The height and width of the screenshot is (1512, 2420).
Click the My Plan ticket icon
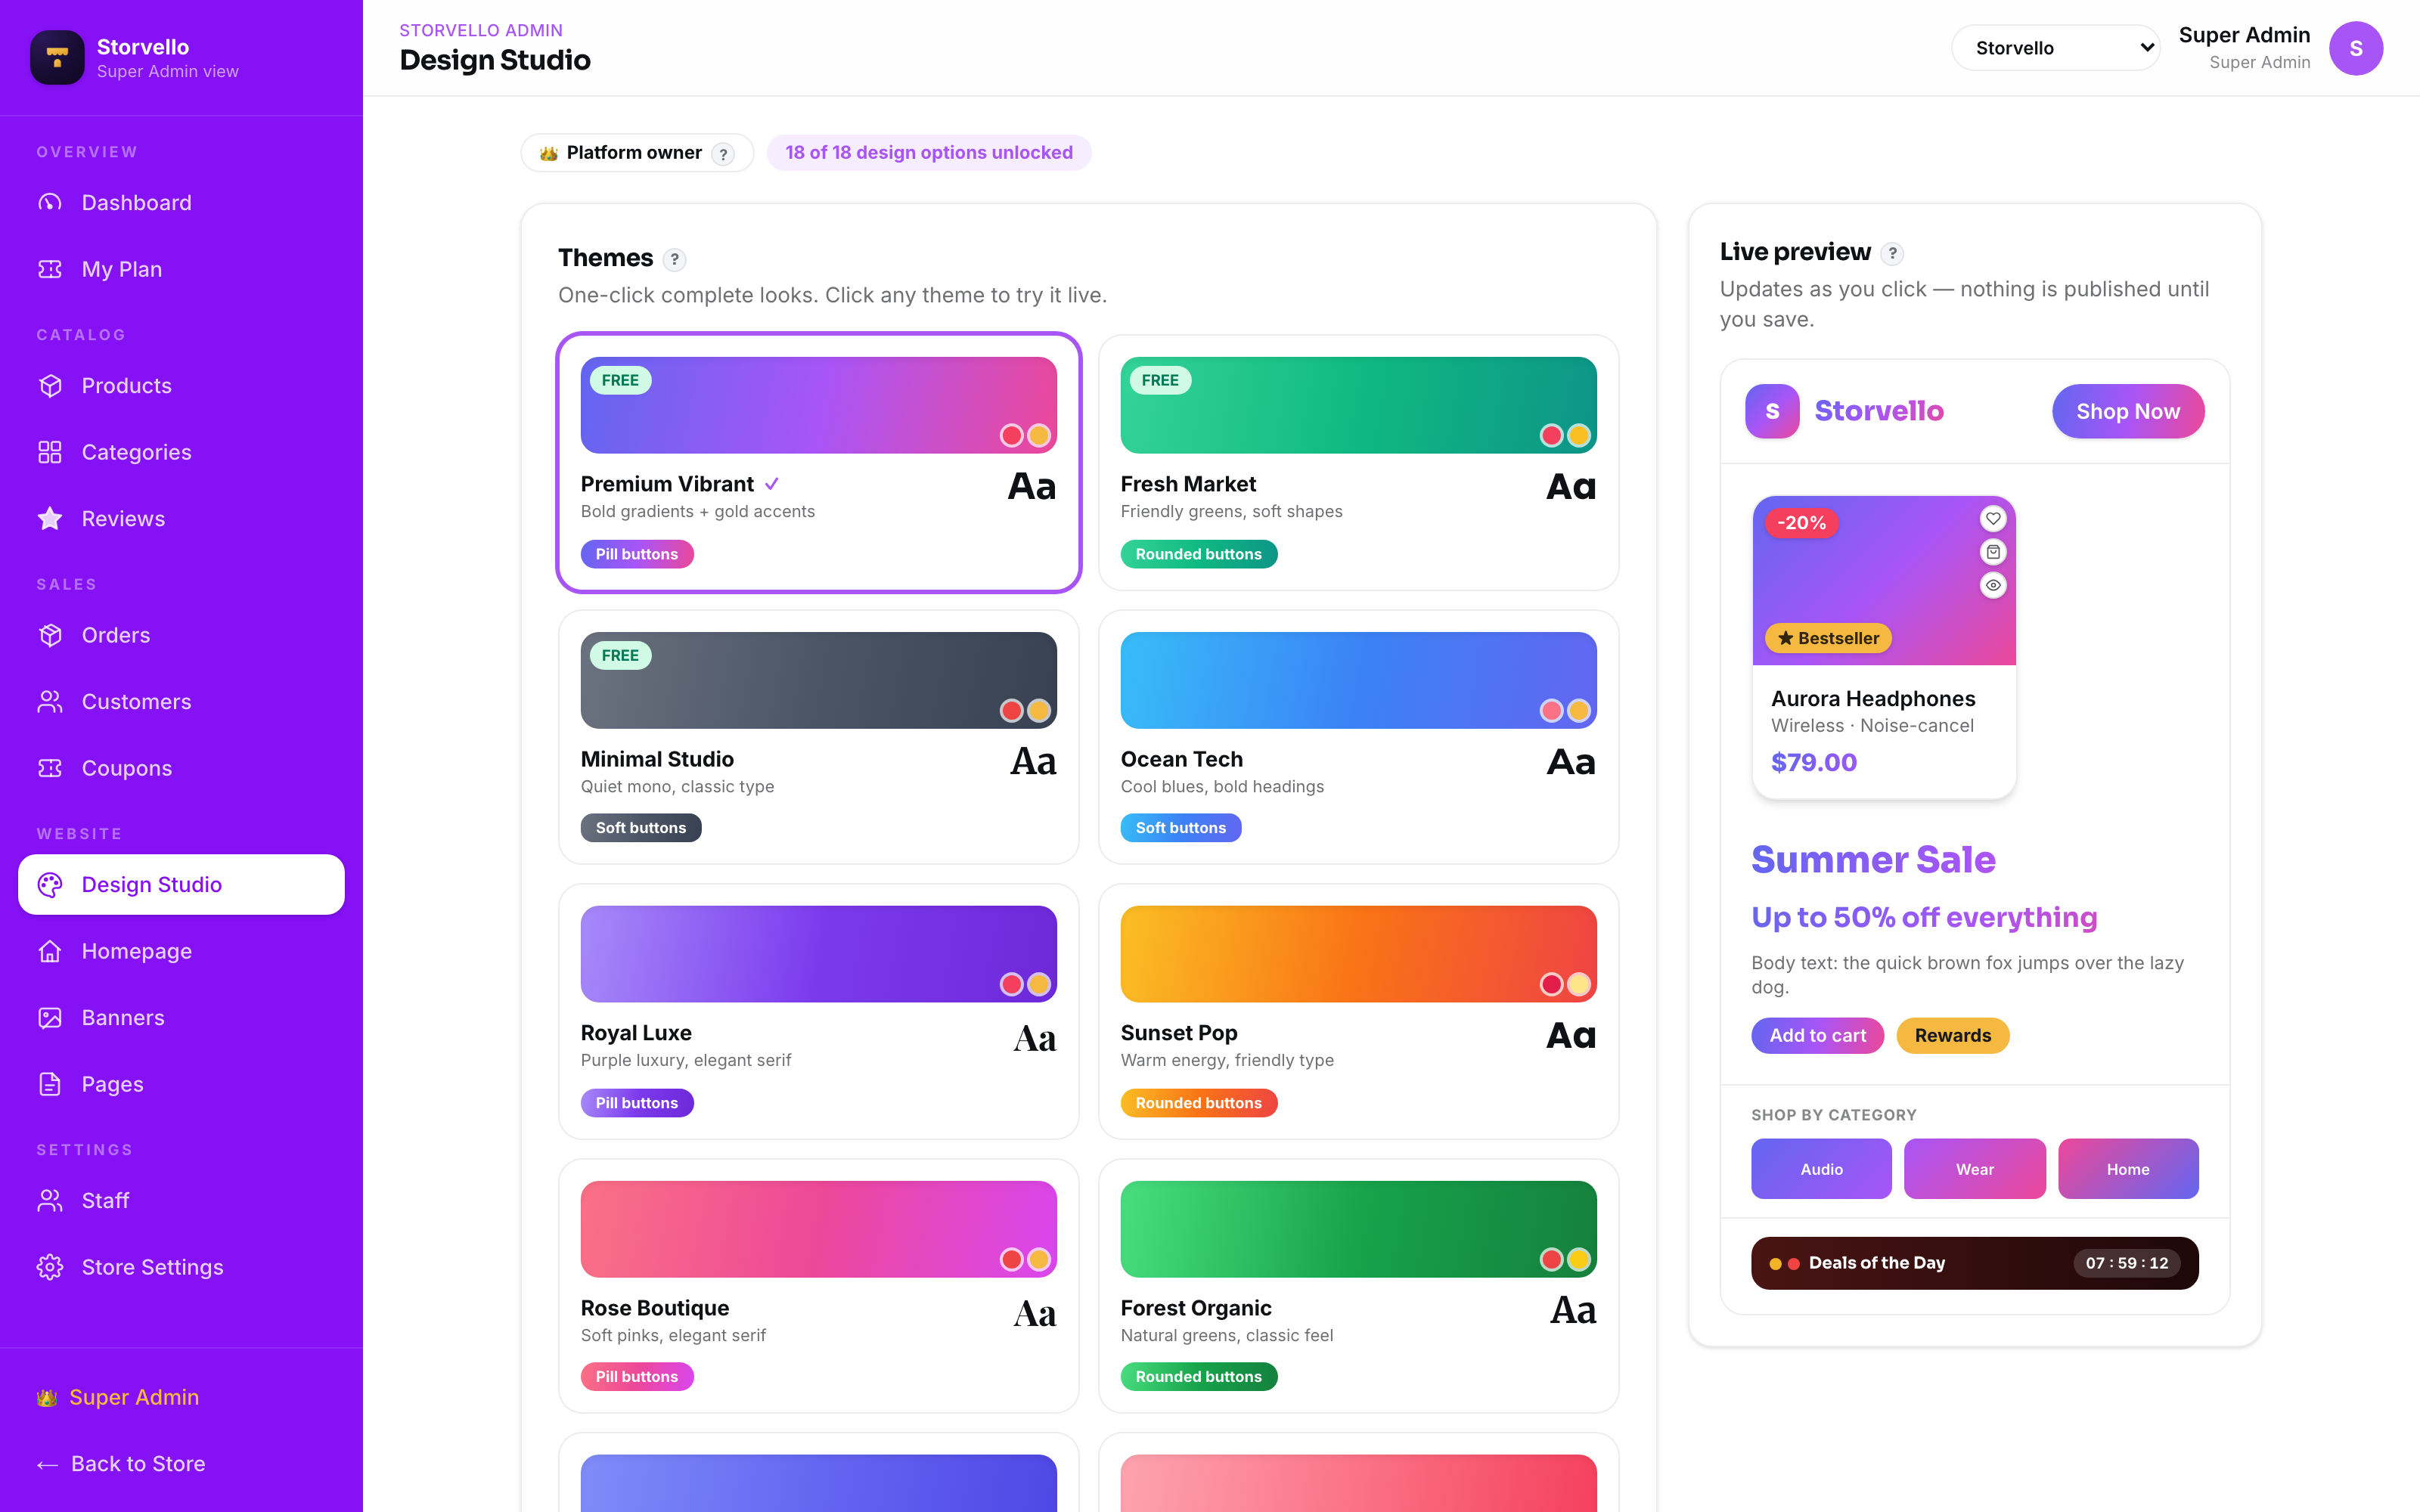click(x=50, y=269)
